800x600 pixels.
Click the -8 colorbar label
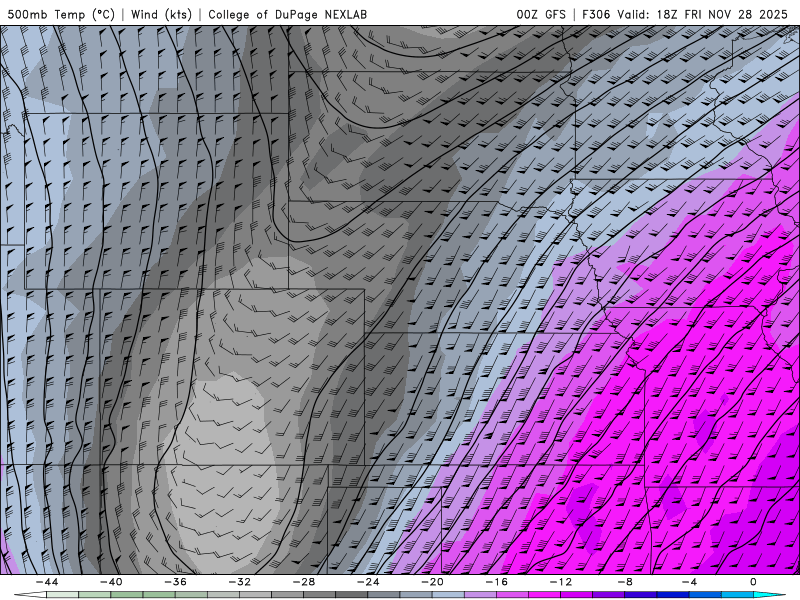coord(625,582)
